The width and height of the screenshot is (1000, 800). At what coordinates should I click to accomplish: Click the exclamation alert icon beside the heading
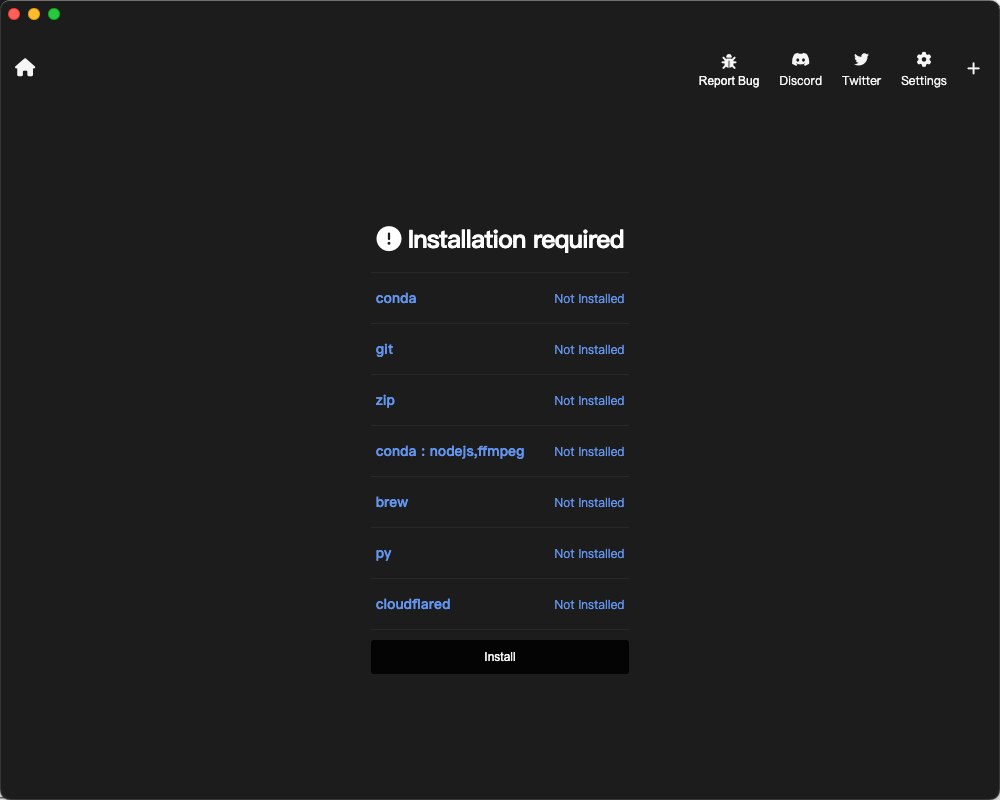[x=388, y=239]
